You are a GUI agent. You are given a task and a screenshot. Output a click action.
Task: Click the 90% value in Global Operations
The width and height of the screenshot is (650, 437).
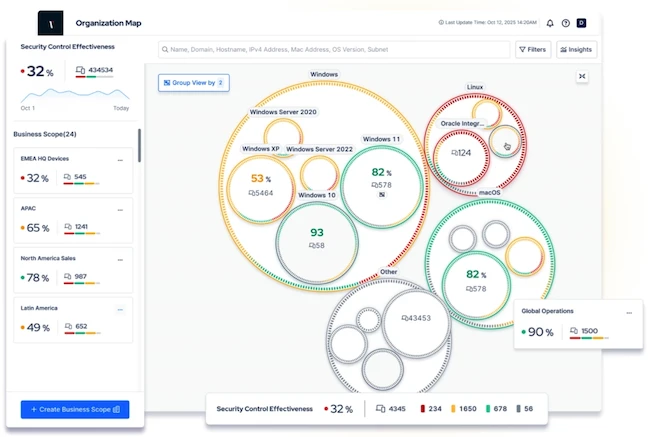pos(541,332)
